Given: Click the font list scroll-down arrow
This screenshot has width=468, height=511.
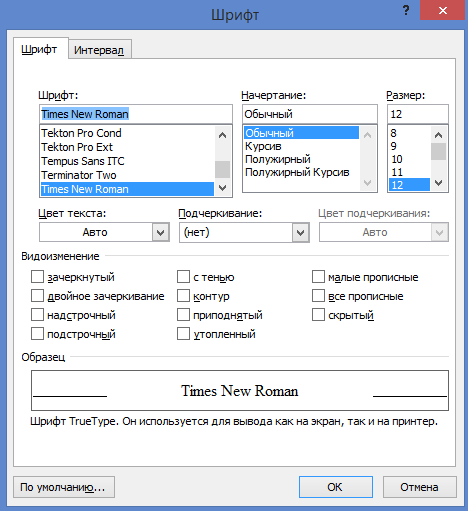Looking at the screenshot, I should point(222,188).
